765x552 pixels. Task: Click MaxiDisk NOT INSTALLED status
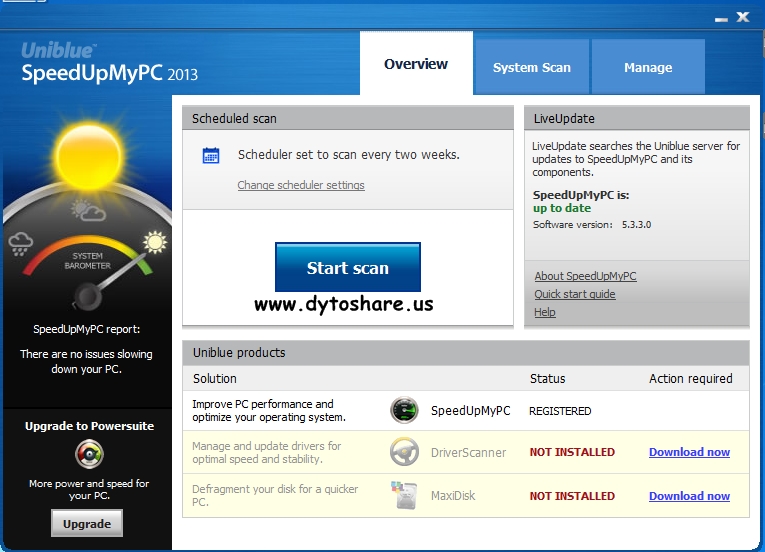[572, 496]
